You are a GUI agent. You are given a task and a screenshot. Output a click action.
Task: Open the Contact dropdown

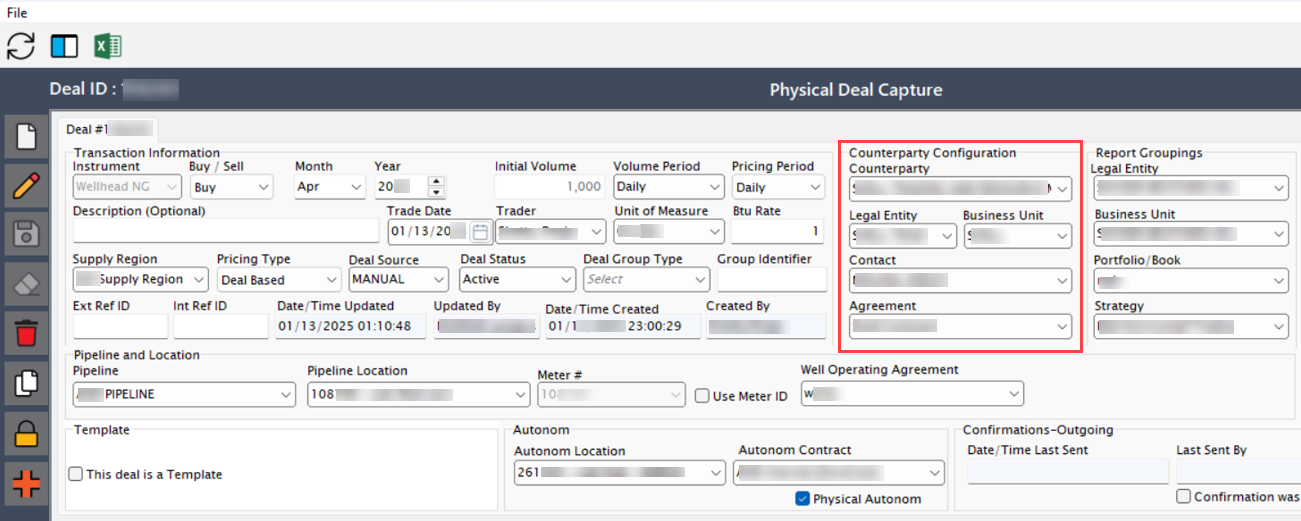pos(960,281)
